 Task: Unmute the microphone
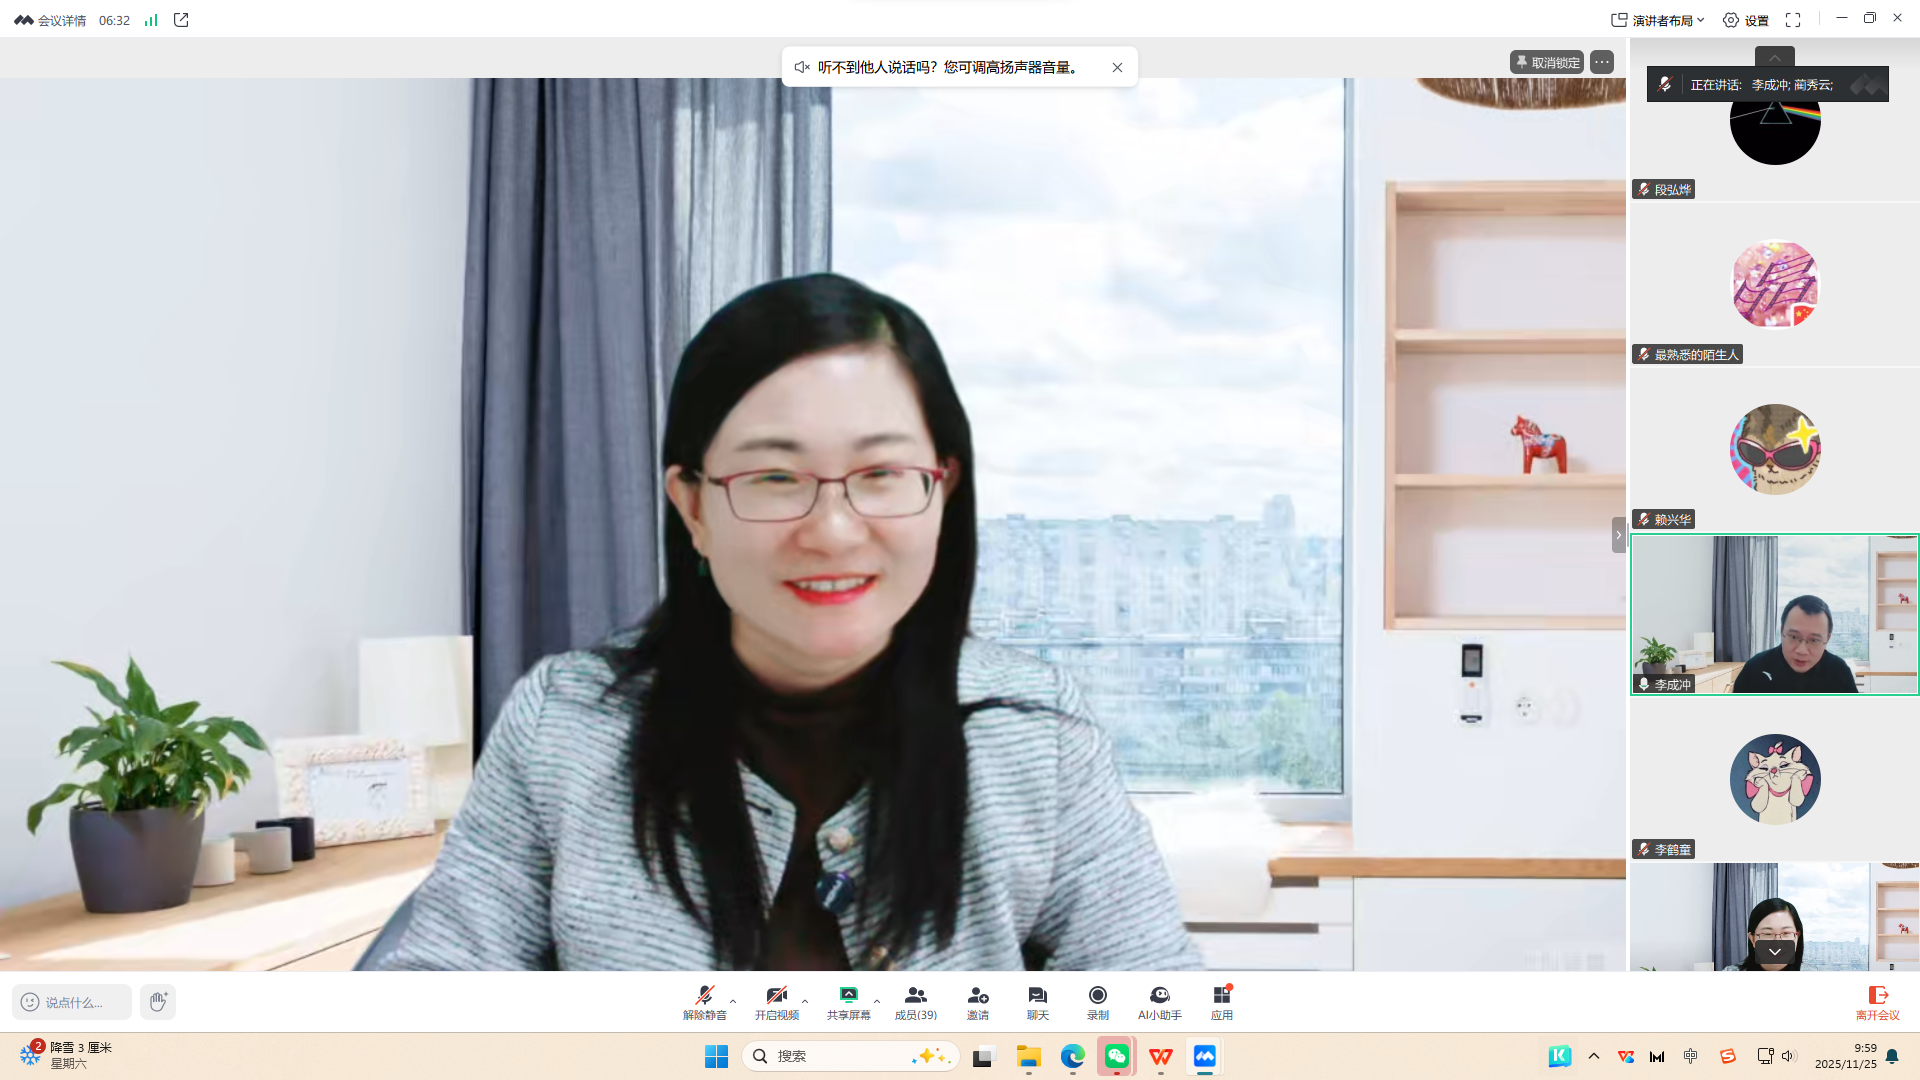point(704,996)
